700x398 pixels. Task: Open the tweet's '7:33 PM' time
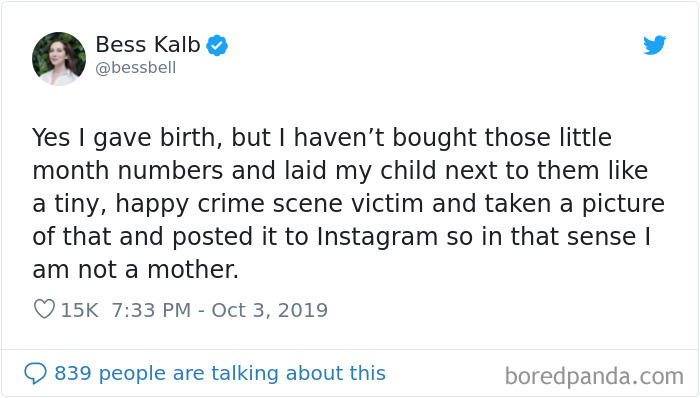[x=151, y=310]
